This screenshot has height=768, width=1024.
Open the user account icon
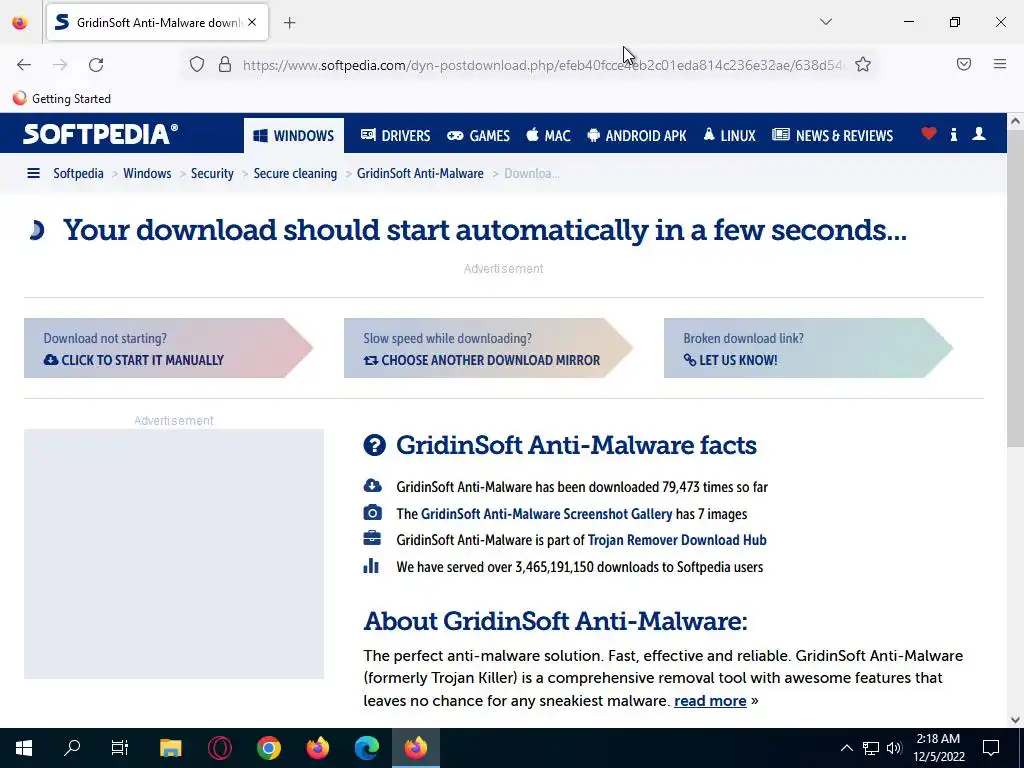(979, 134)
